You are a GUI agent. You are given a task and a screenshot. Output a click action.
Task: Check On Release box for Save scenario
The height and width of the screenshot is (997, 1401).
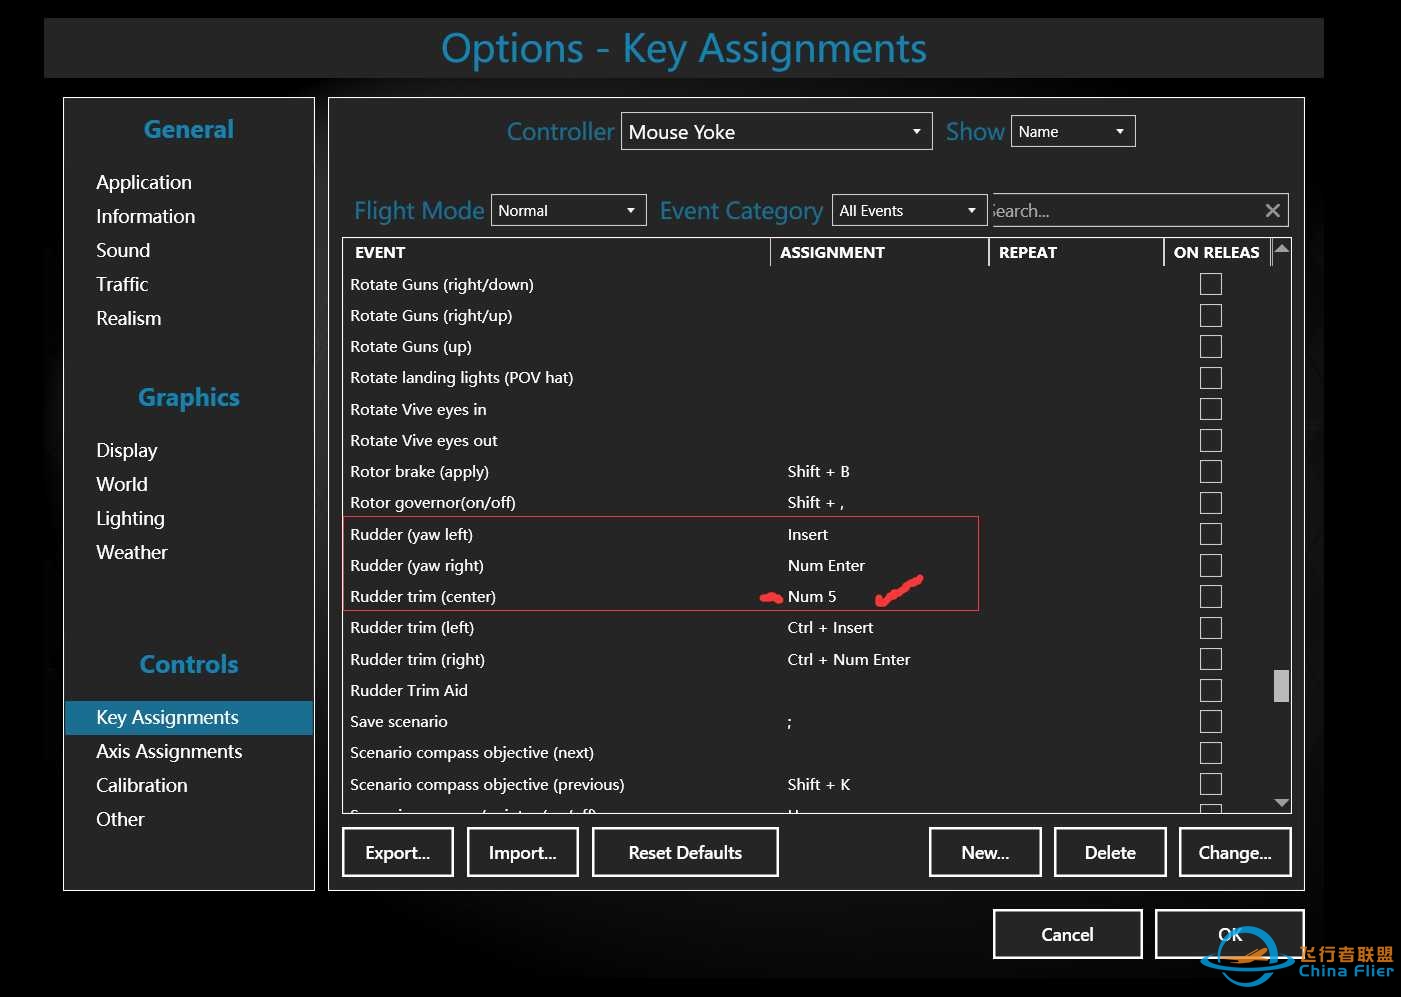1210,722
